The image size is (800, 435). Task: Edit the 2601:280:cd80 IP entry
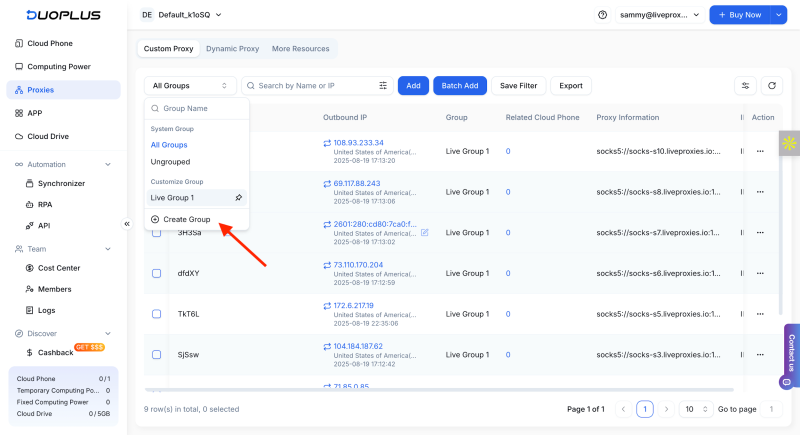[424, 233]
